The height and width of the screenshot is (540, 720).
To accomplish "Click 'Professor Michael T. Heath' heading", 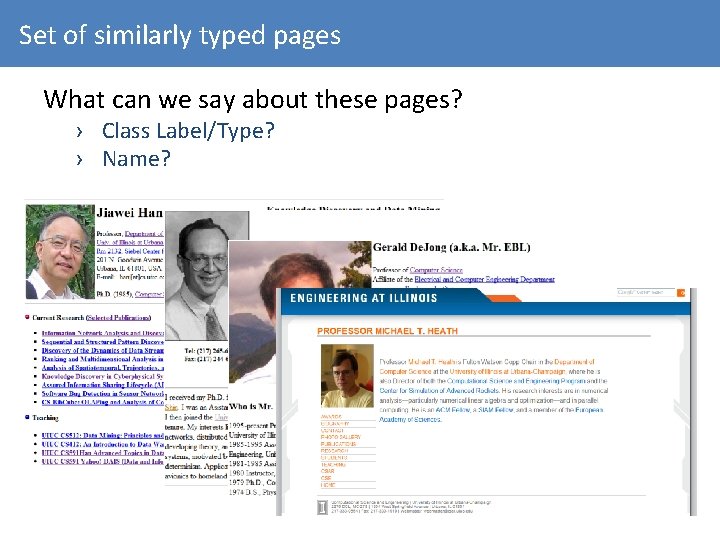I will [x=388, y=331].
